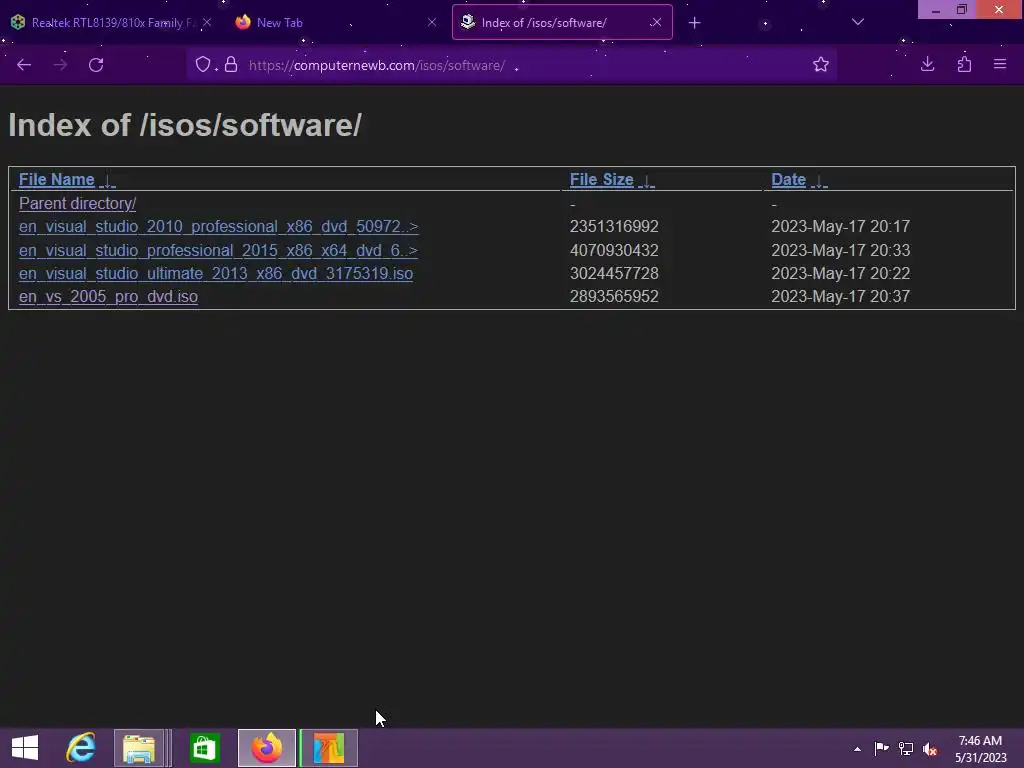Open Action Center flag icon
Image resolution: width=1024 pixels, height=768 pixels.
point(881,748)
